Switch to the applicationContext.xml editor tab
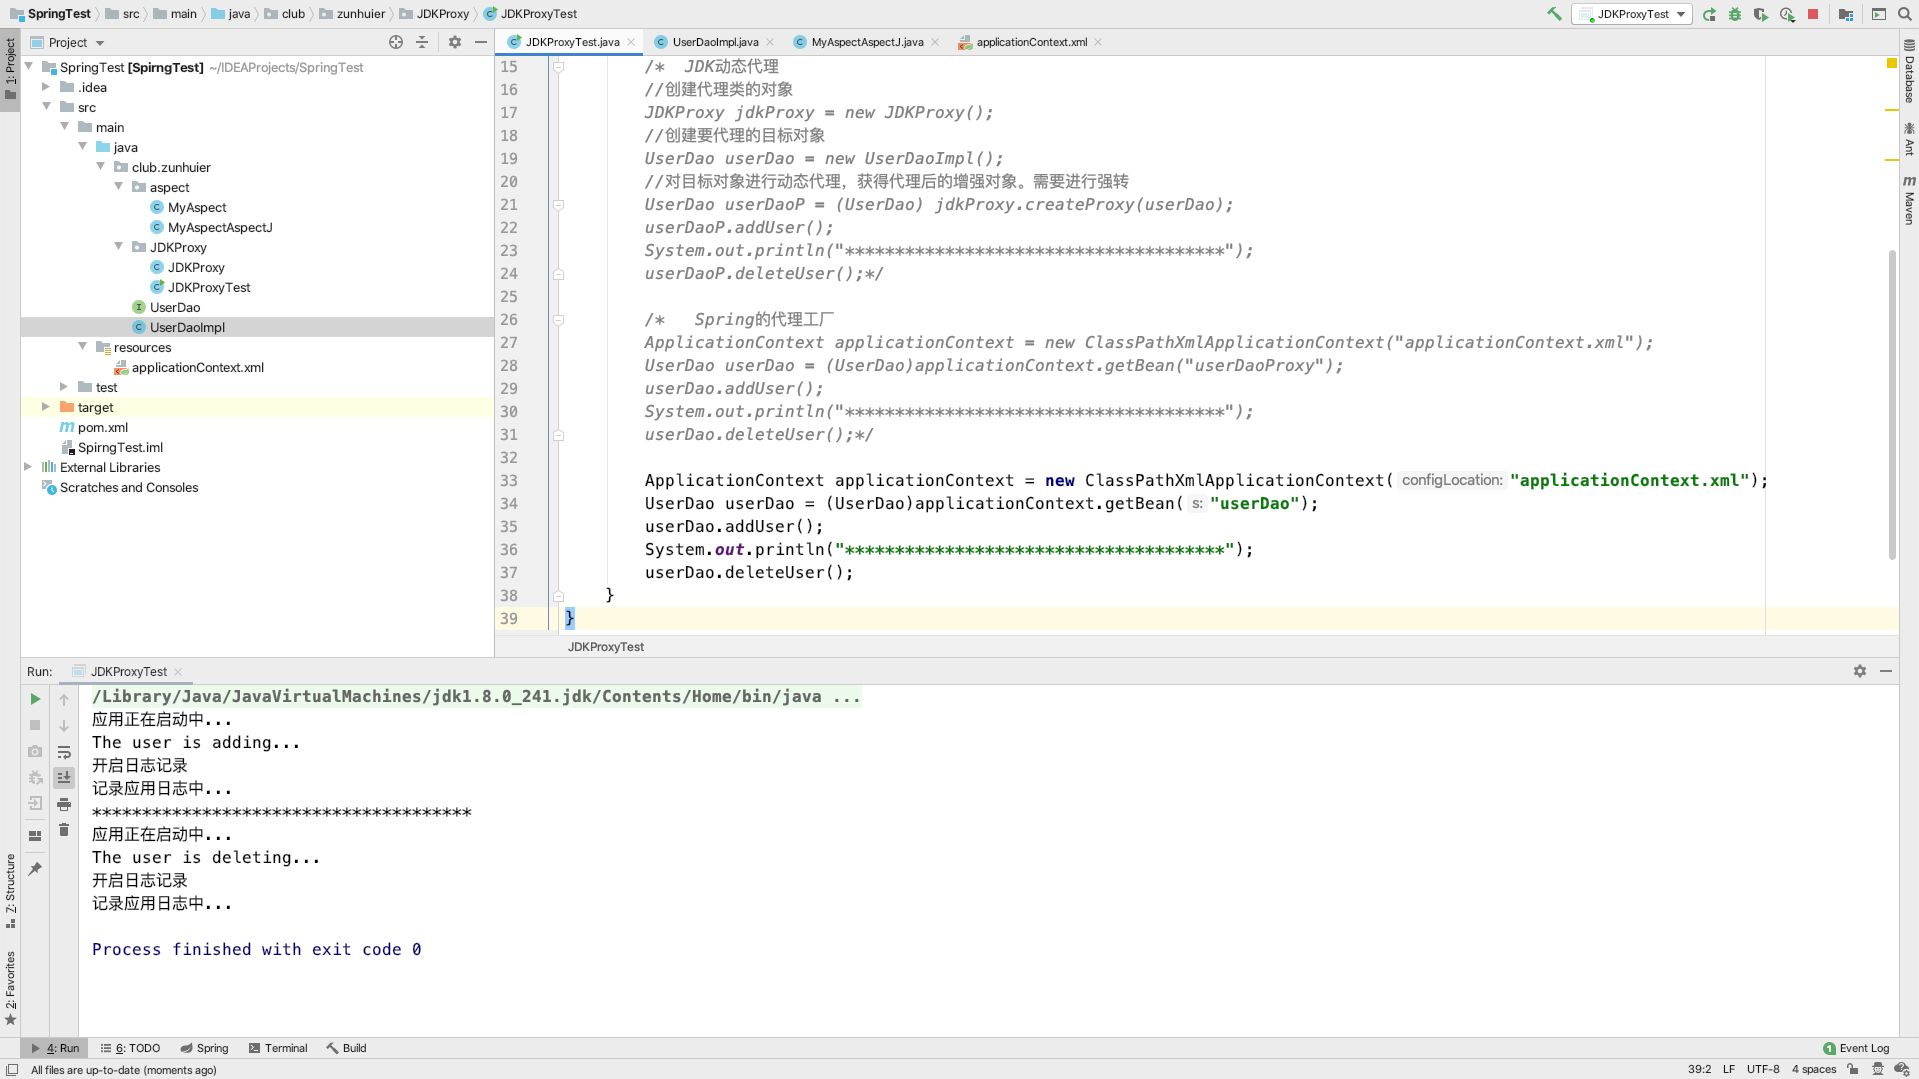 (1031, 42)
